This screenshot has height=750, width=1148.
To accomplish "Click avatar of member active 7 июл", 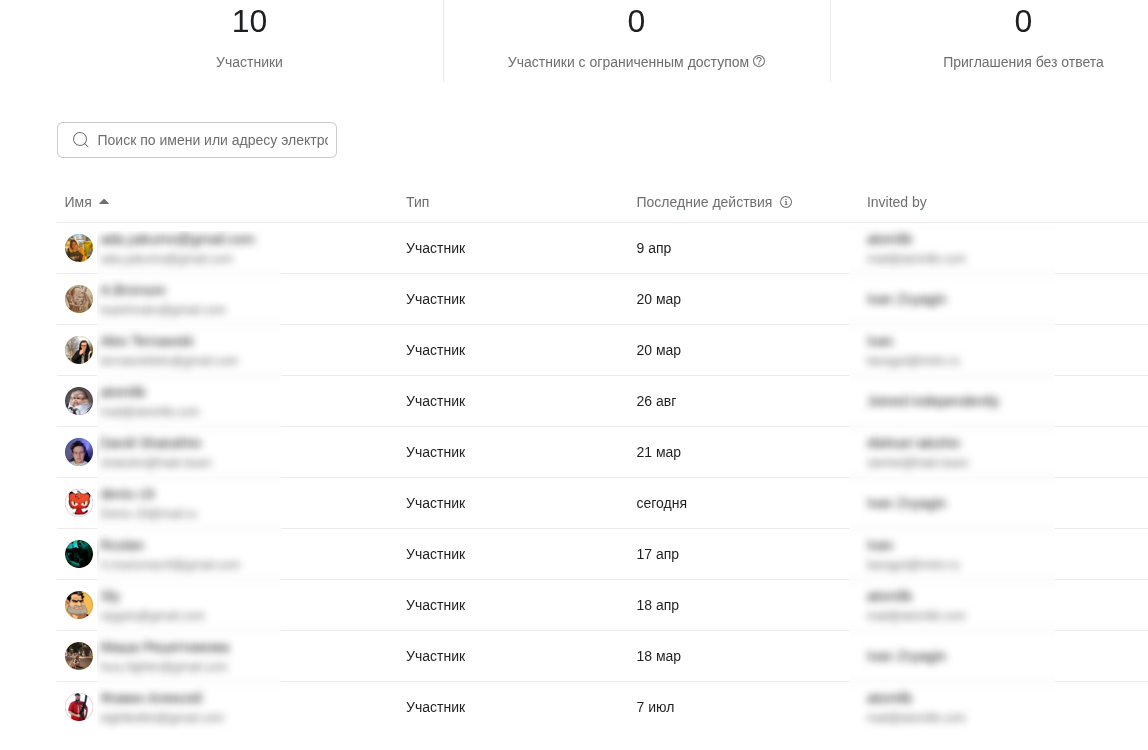I will click(79, 707).
